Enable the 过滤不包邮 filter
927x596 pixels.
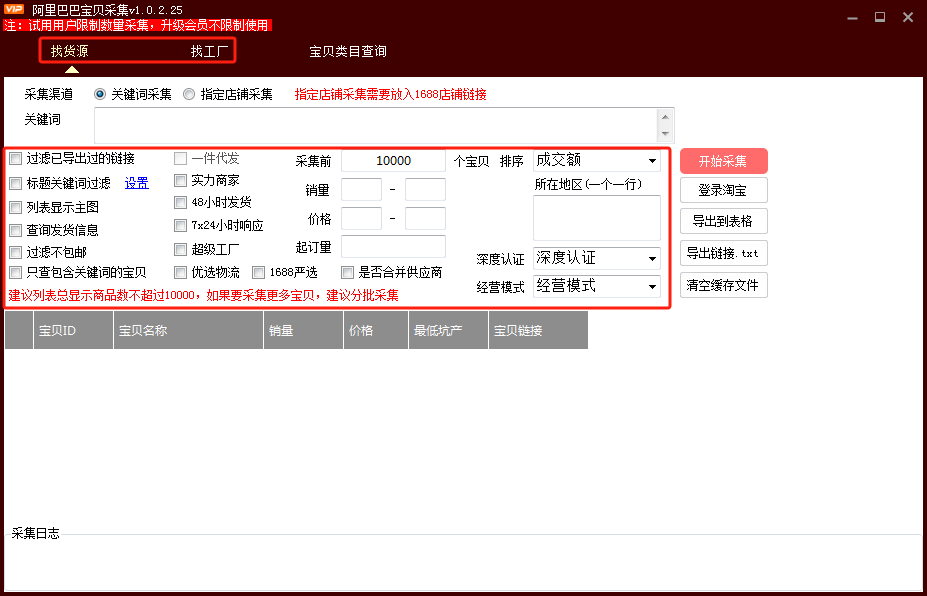(15, 249)
